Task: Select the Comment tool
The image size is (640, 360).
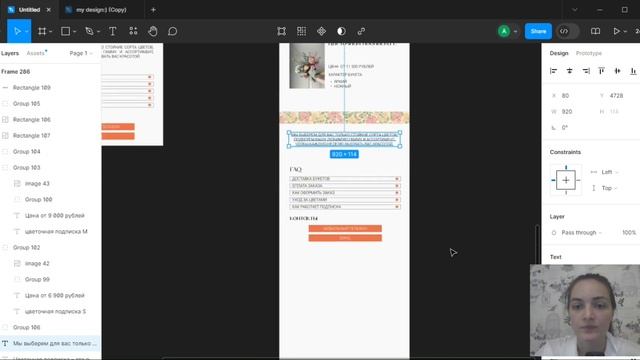Action: [173, 31]
